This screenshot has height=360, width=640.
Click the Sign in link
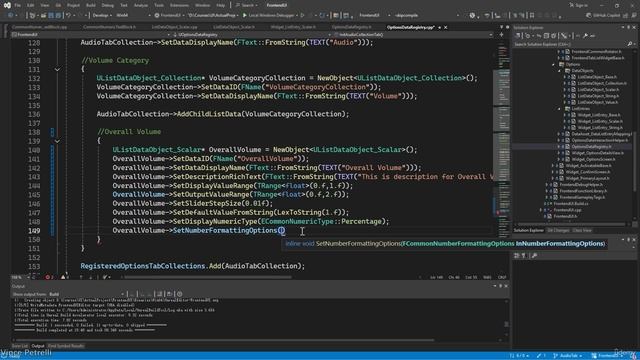pyautogui.click(x=578, y=5)
